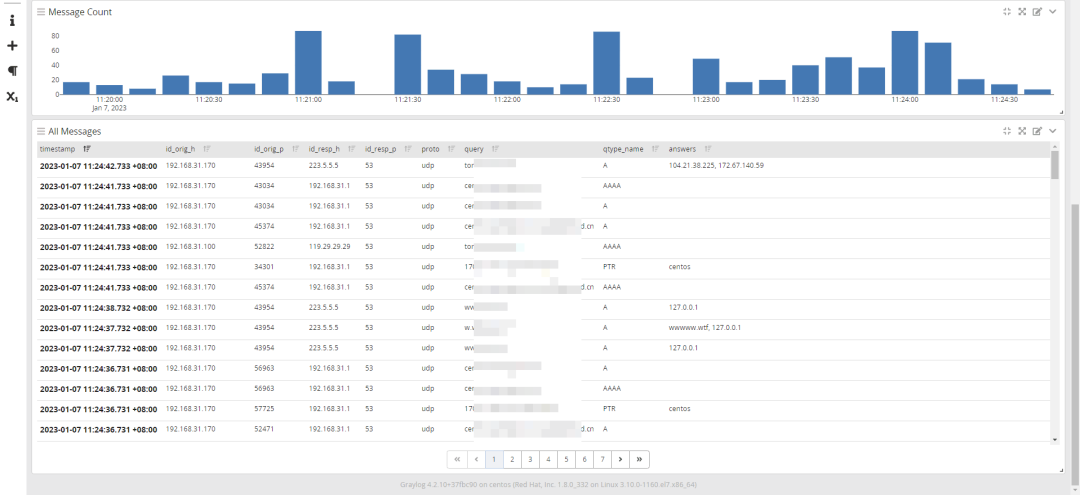Toggle sort on timestamp column
1080x495 pixels.
(87, 149)
